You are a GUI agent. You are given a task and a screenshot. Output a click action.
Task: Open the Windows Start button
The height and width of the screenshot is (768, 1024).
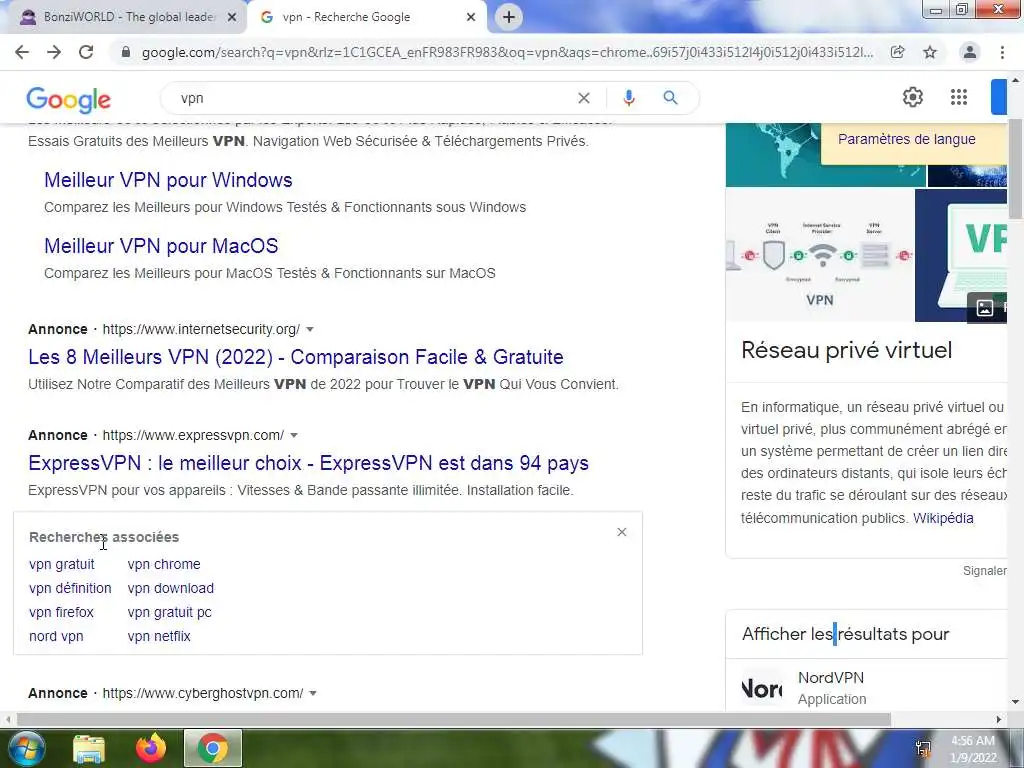tap(25, 748)
